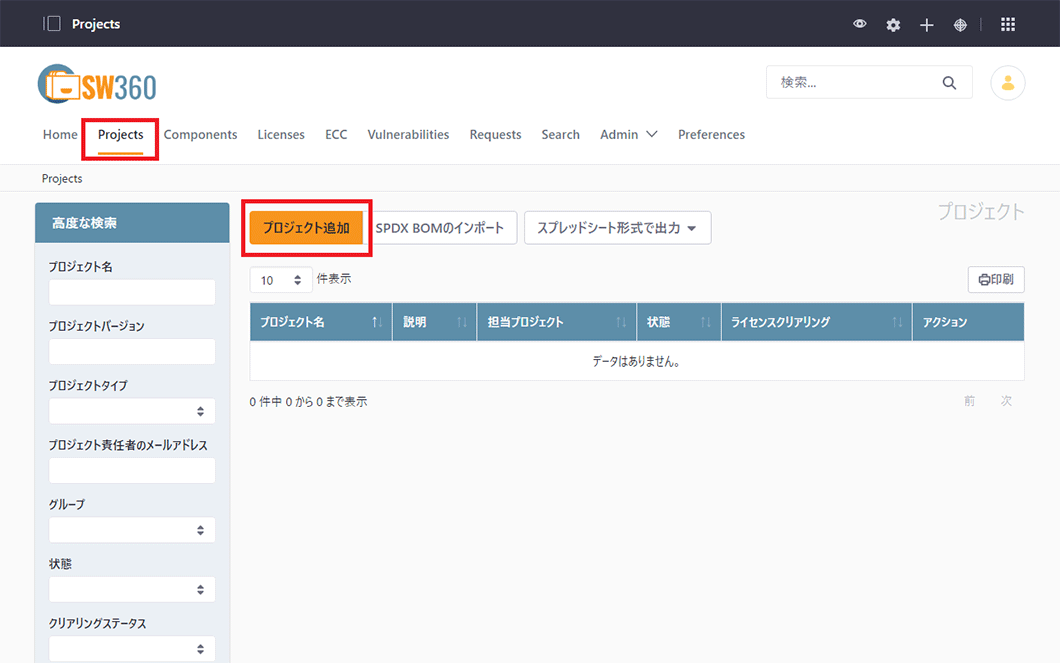Toggle the sidebar panel icon in top bar
1060x663 pixels.
[x=52, y=24]
